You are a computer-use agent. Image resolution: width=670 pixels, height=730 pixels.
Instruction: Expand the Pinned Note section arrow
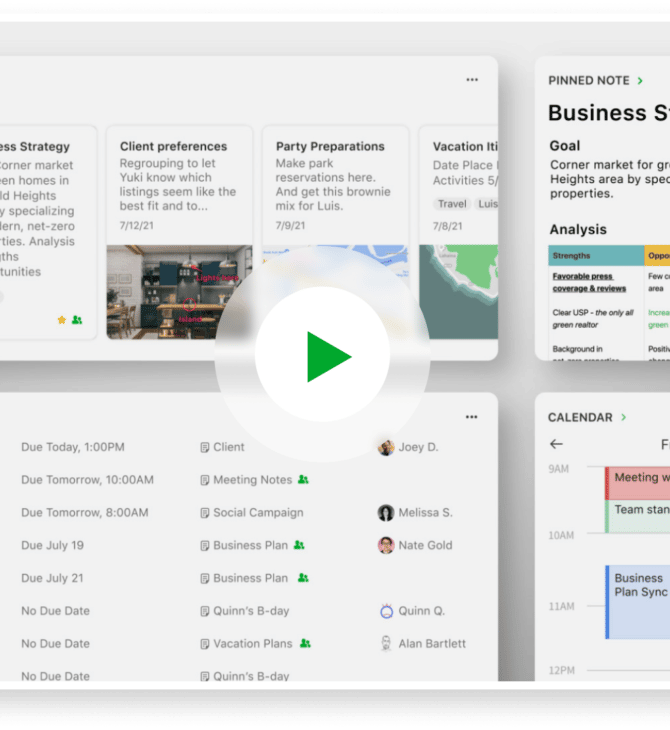pos(641,80)
